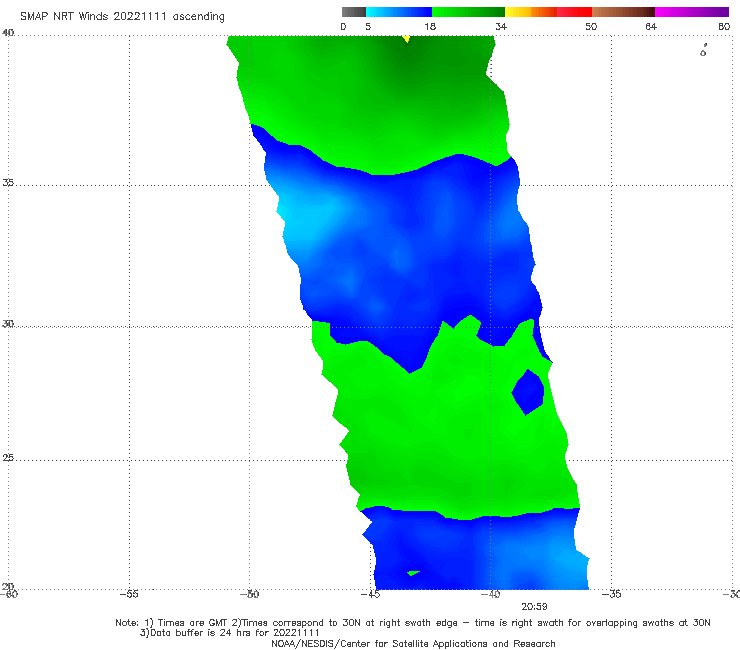Click the color bar label '5'
Screen dimensions: 740x650
tap(368, 27)
